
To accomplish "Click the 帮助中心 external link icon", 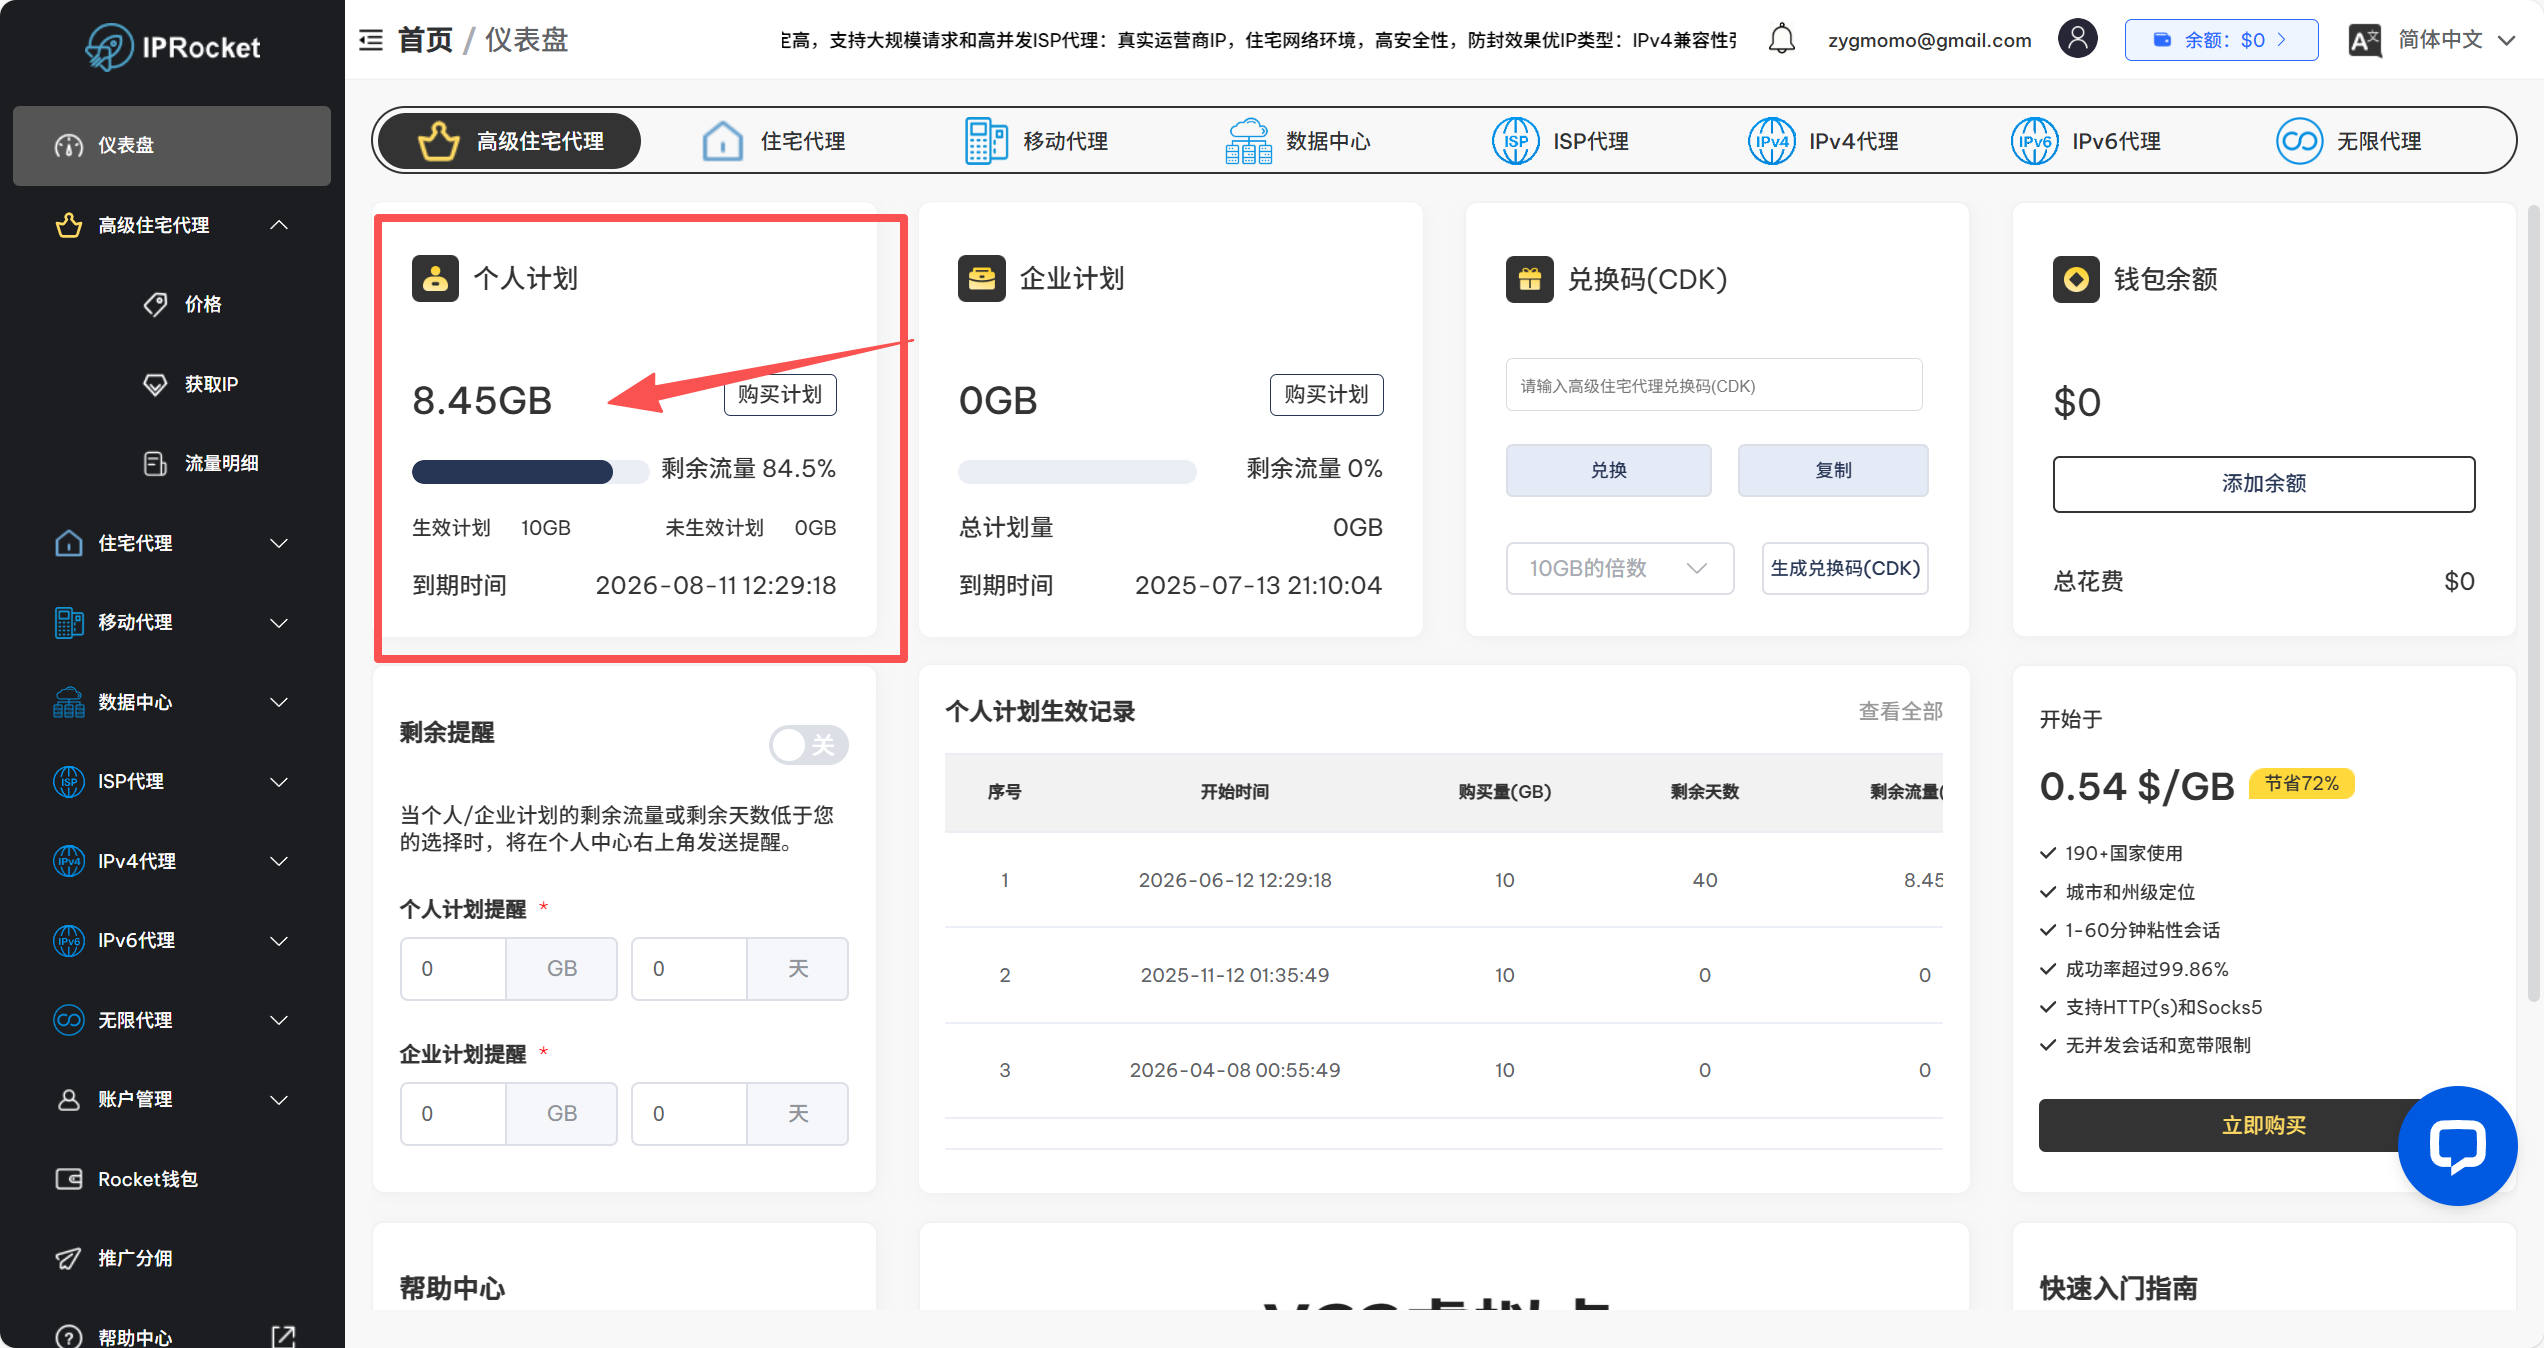I will tap(283, 1337).
